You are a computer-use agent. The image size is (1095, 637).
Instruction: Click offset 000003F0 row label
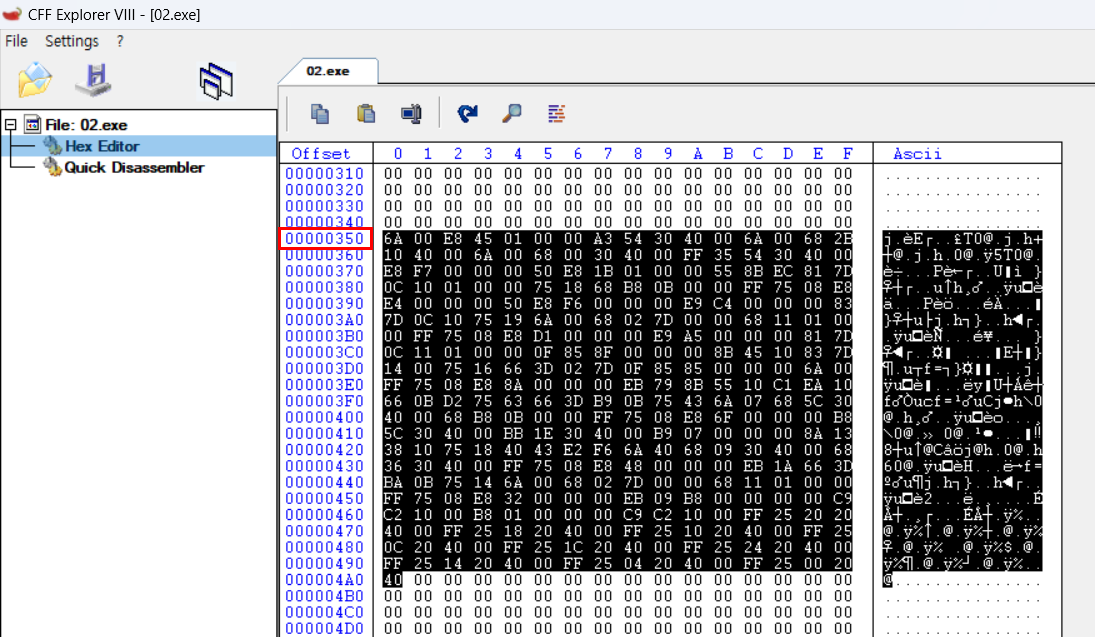325,402
